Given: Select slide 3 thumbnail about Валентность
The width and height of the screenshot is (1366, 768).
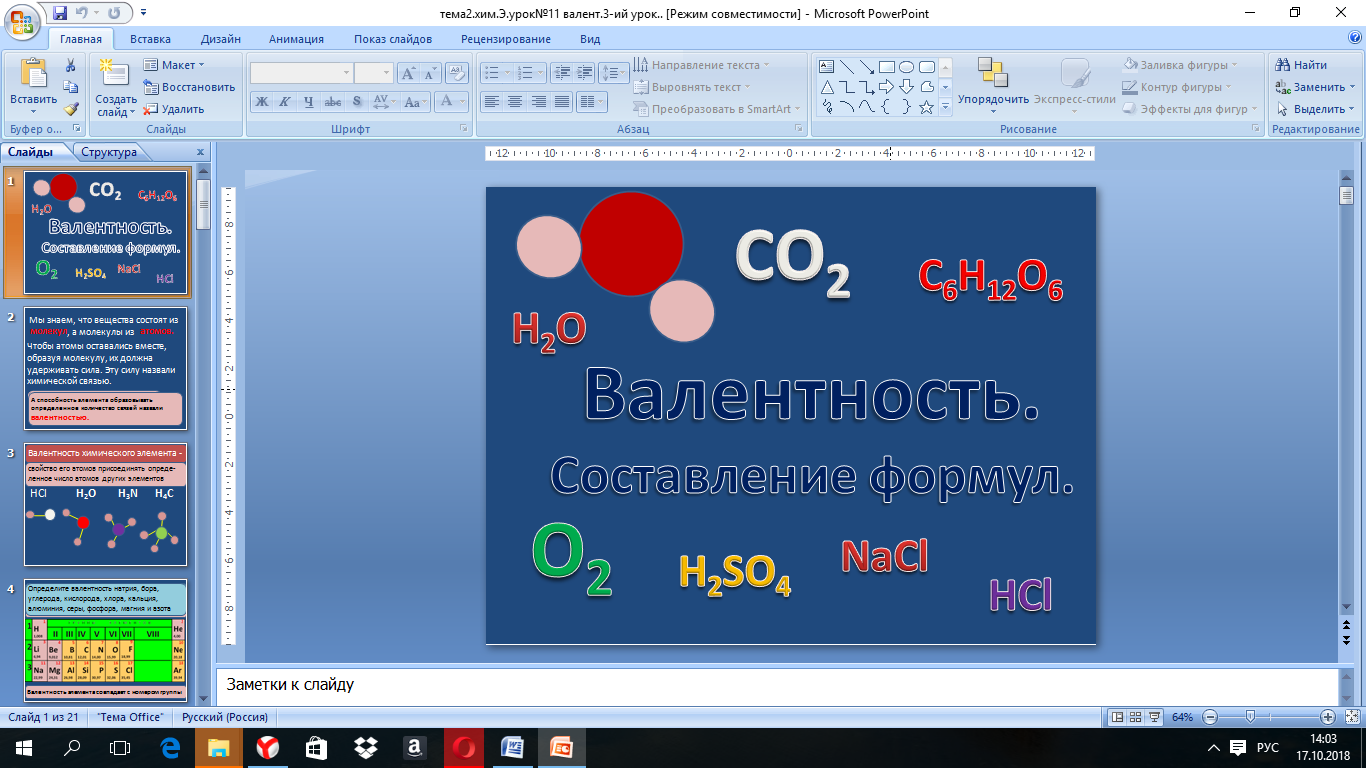Looking at the screenshot, I should tap(105, 506).
